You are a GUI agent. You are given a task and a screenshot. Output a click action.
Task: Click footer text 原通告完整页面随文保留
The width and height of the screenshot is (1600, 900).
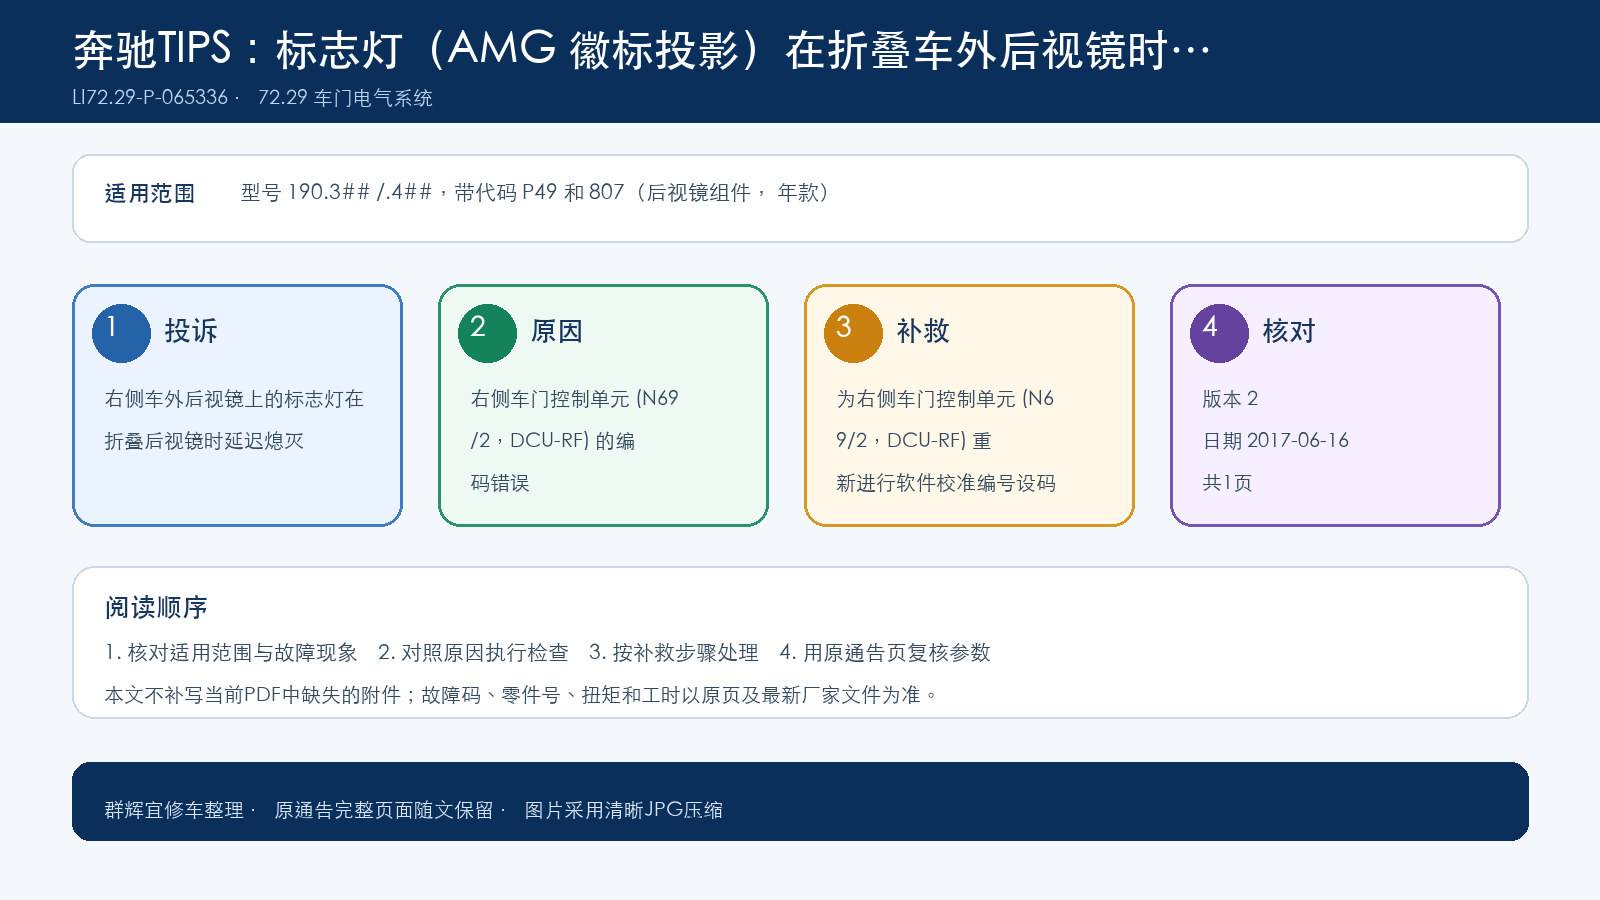click(384, 810)
